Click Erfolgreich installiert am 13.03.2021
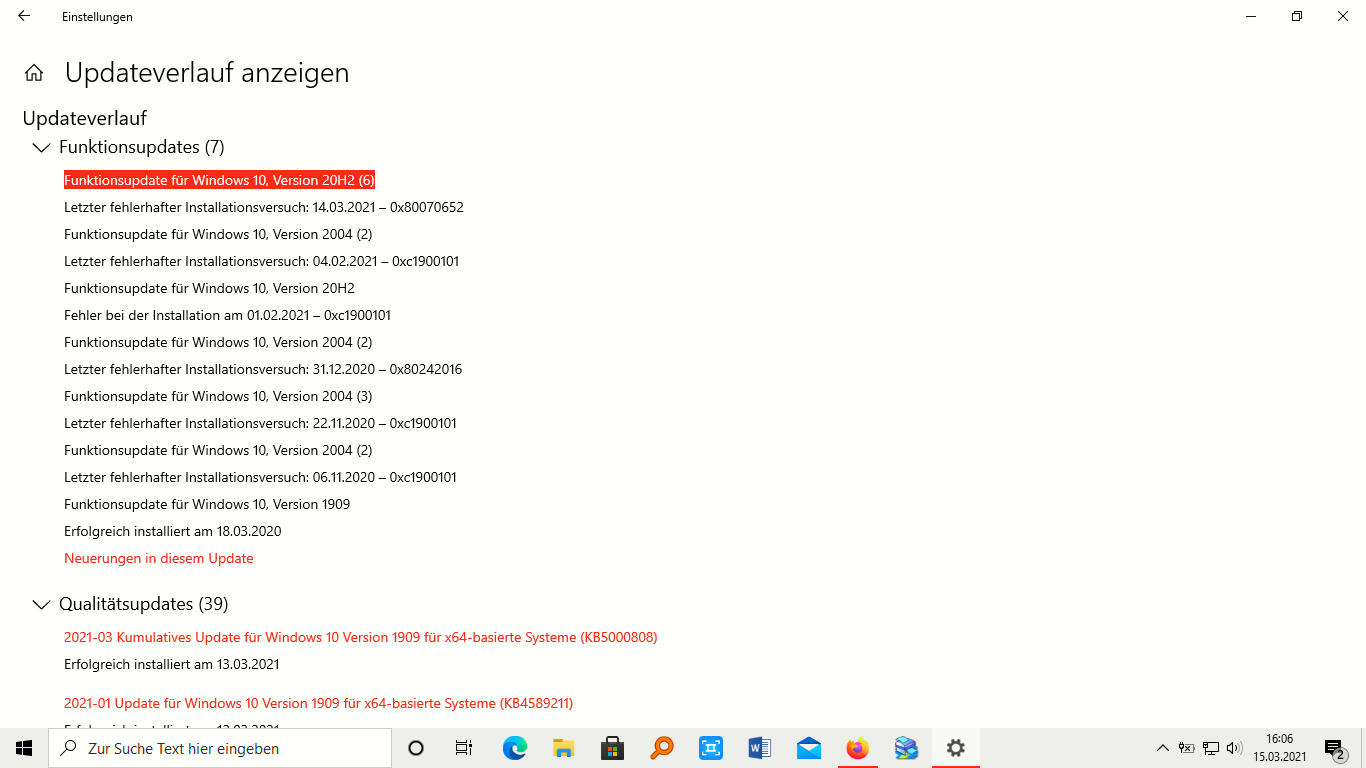 coord(172,664)
